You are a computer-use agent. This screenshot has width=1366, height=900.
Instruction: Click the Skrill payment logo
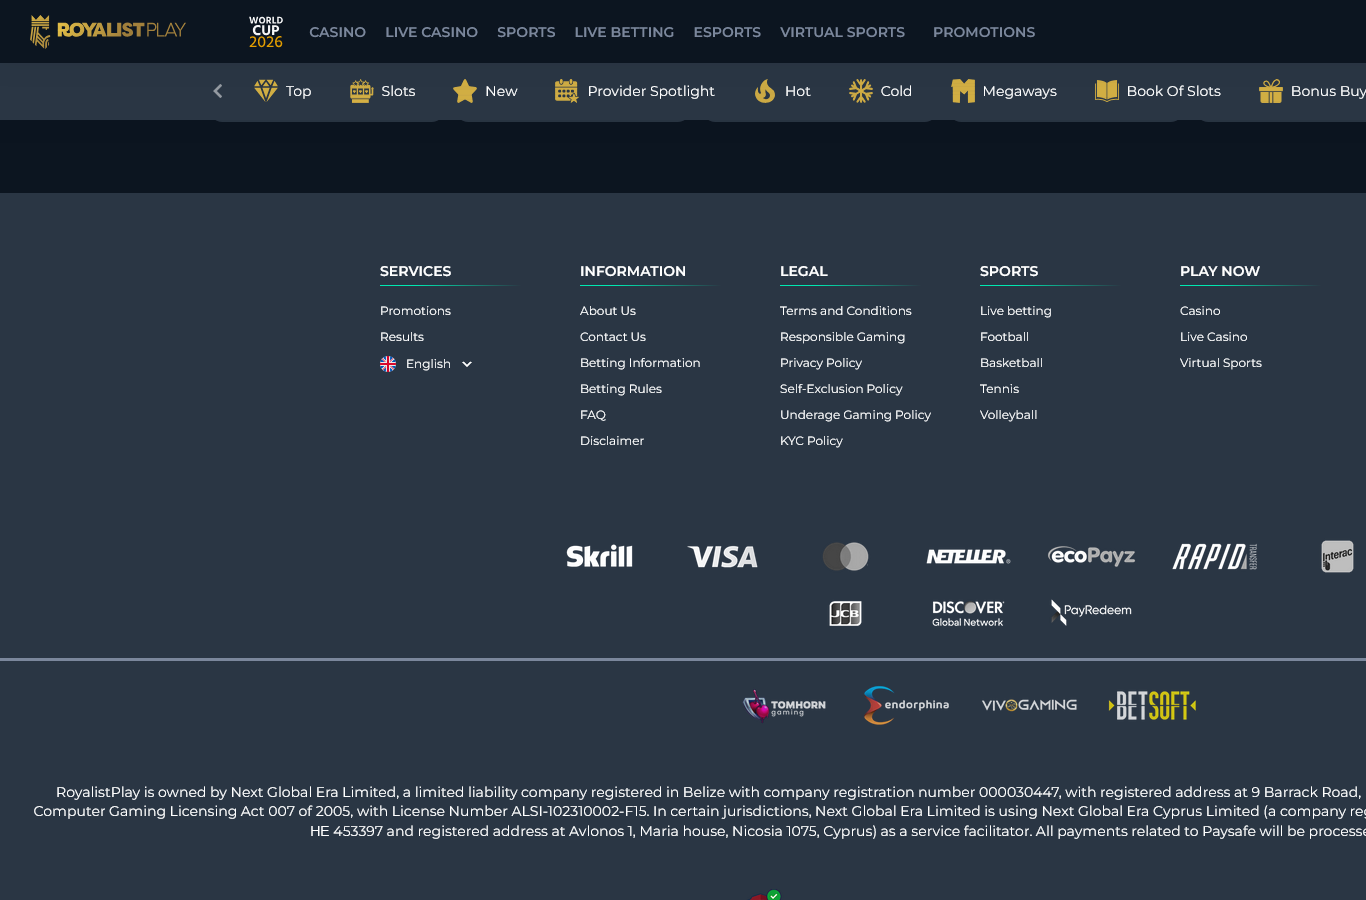[600, 556]
